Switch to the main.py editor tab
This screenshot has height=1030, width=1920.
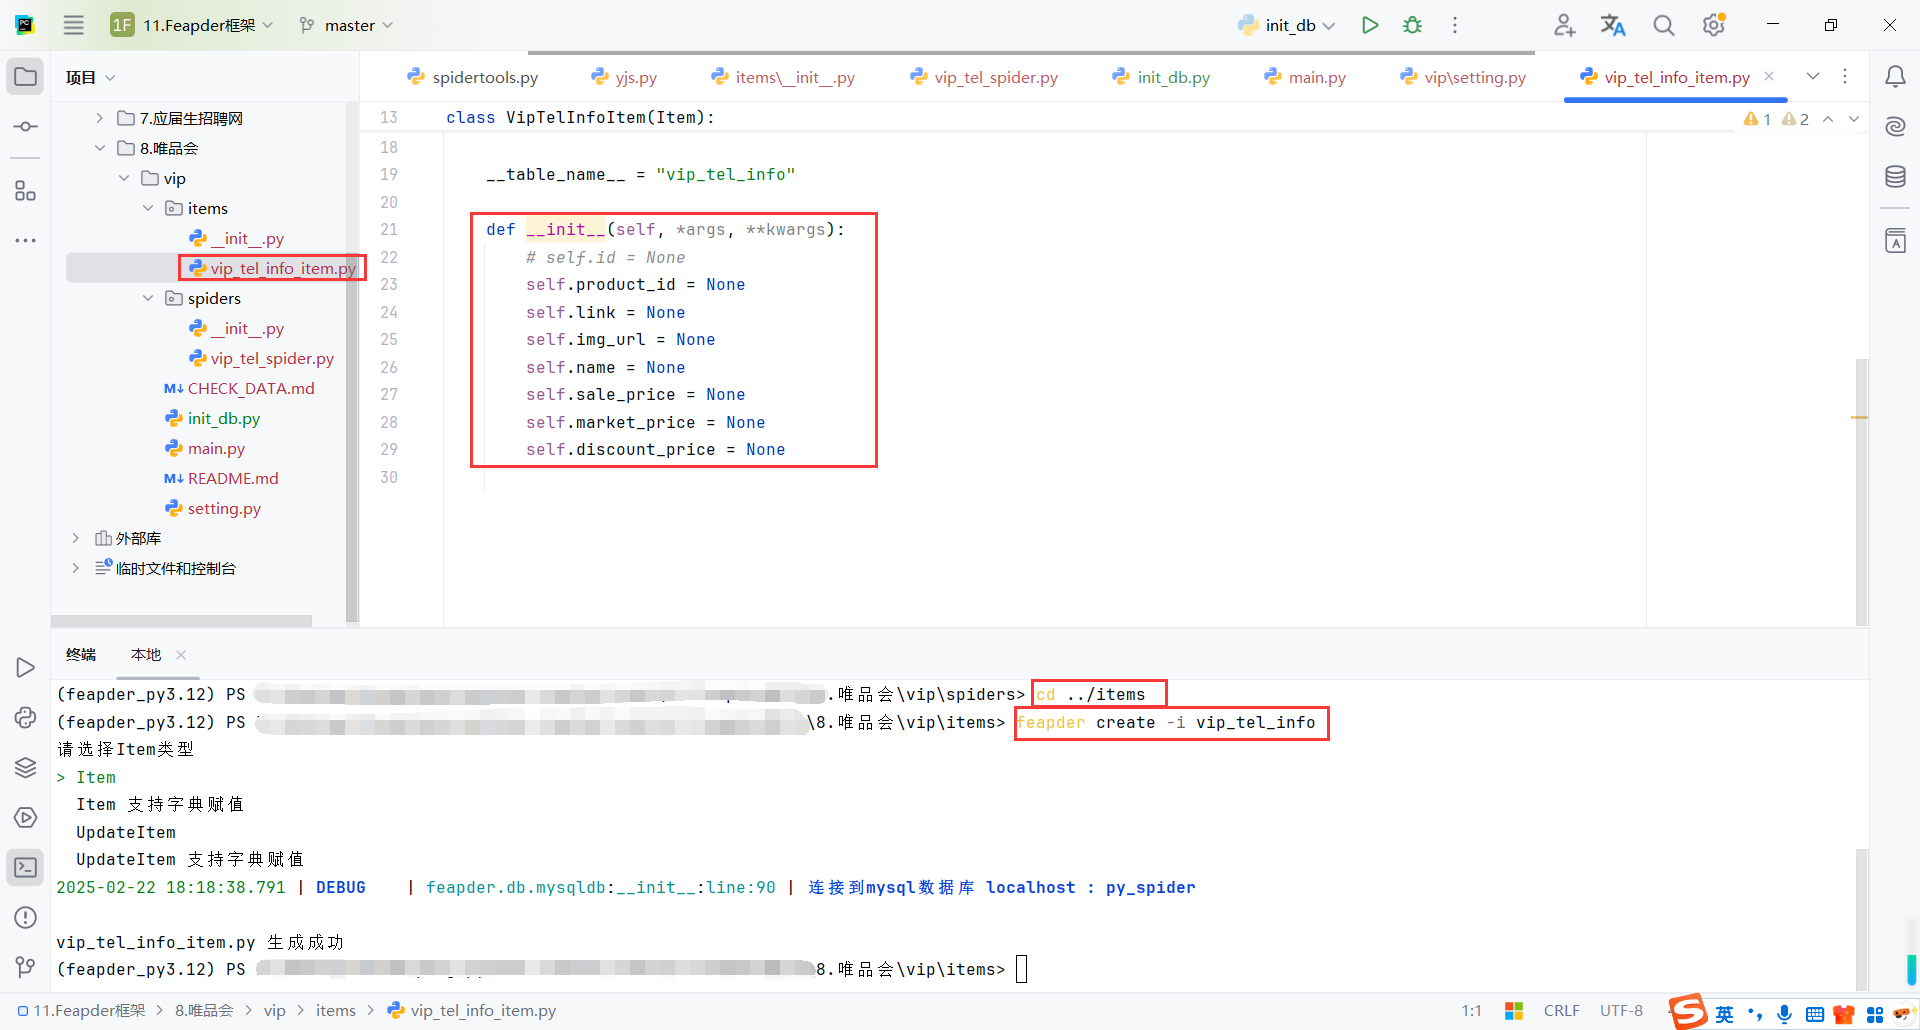click(x=1315, y=77)
